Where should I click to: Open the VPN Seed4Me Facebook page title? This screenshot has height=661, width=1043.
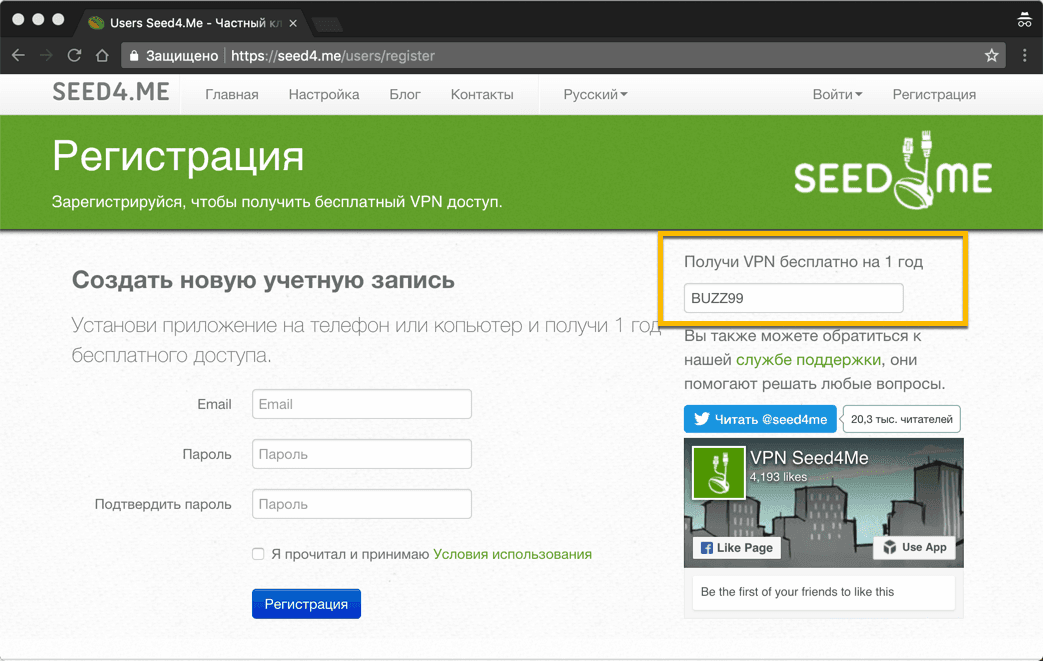click(x=809, y=458)
